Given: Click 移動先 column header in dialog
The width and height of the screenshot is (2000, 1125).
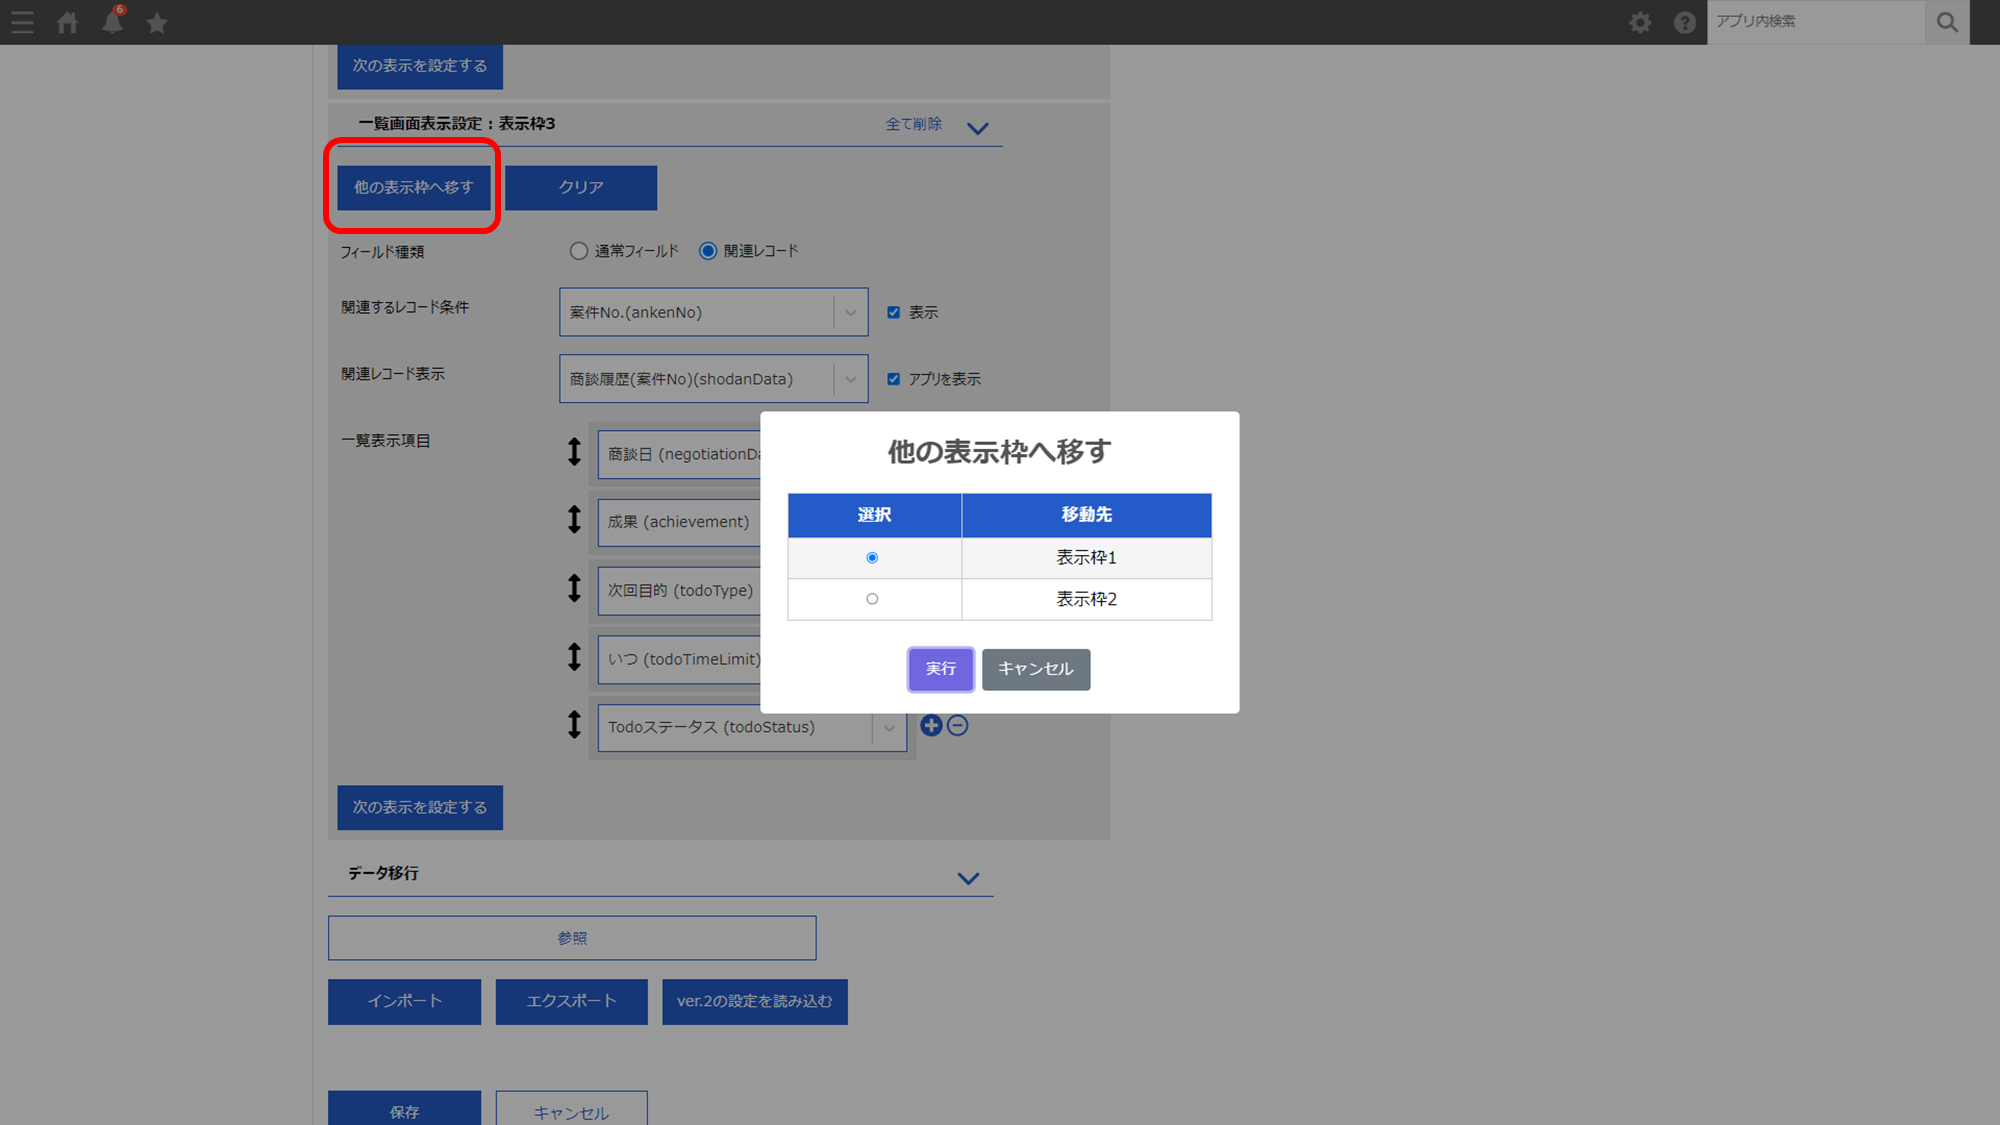Looking at the screenshot, I should pos(1086,515).
